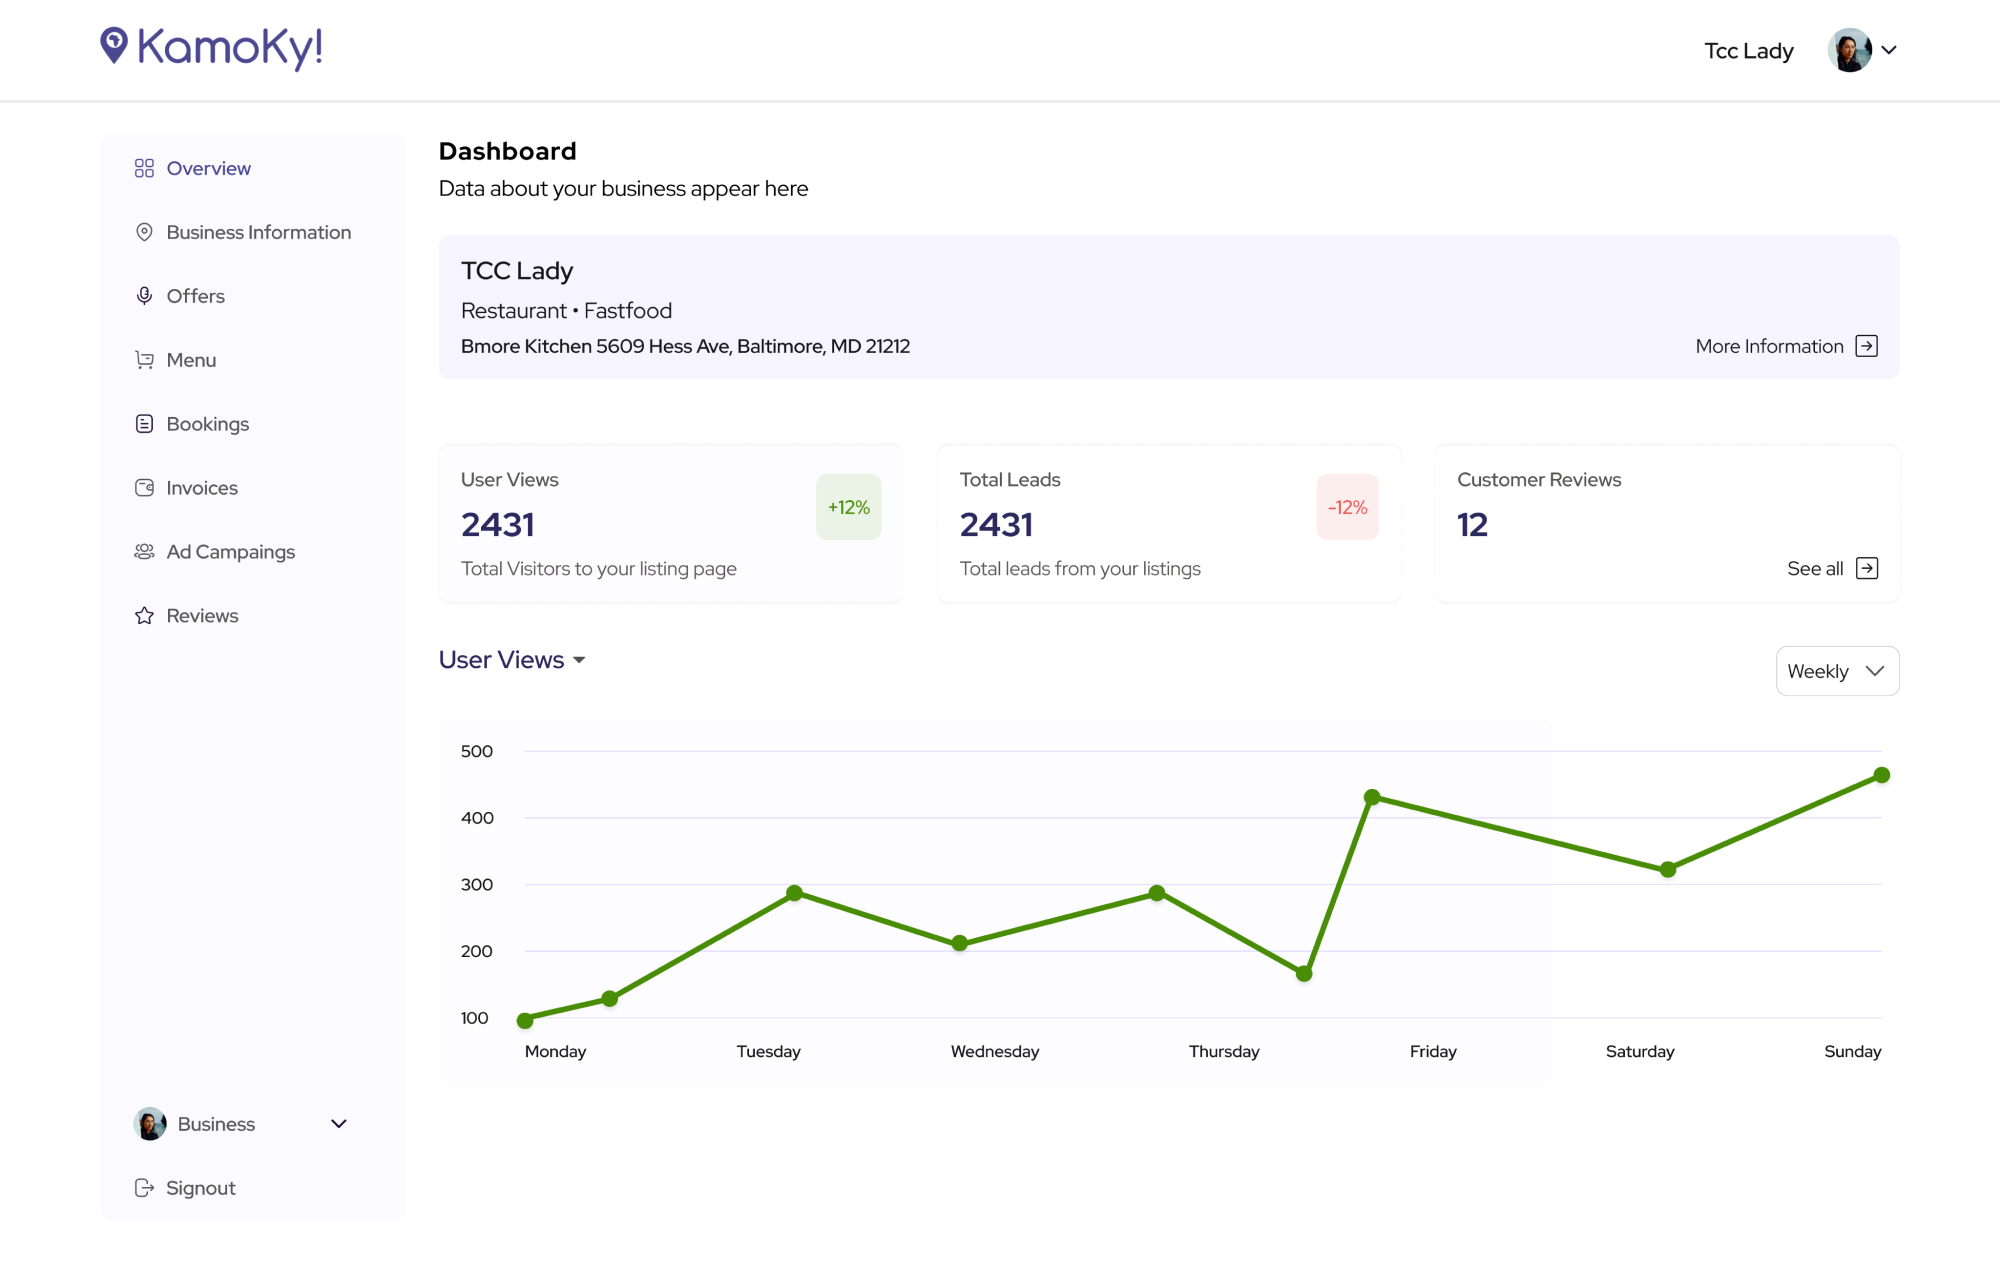The height and width of the screenshot is (1281, 2000).
Task: Click the Offers microphone icon
Action: (144, 296)
